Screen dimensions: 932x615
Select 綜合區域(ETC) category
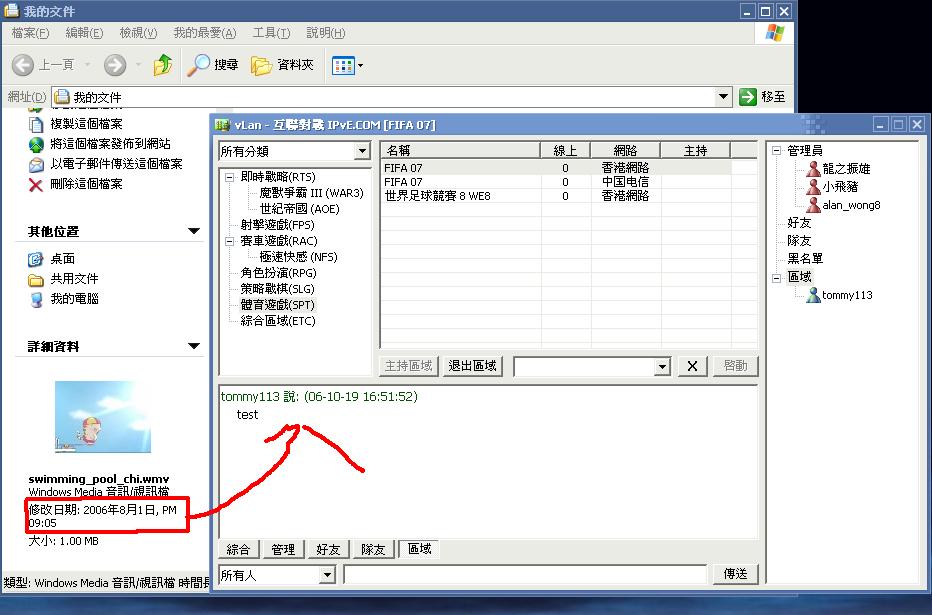pos(278,321)
